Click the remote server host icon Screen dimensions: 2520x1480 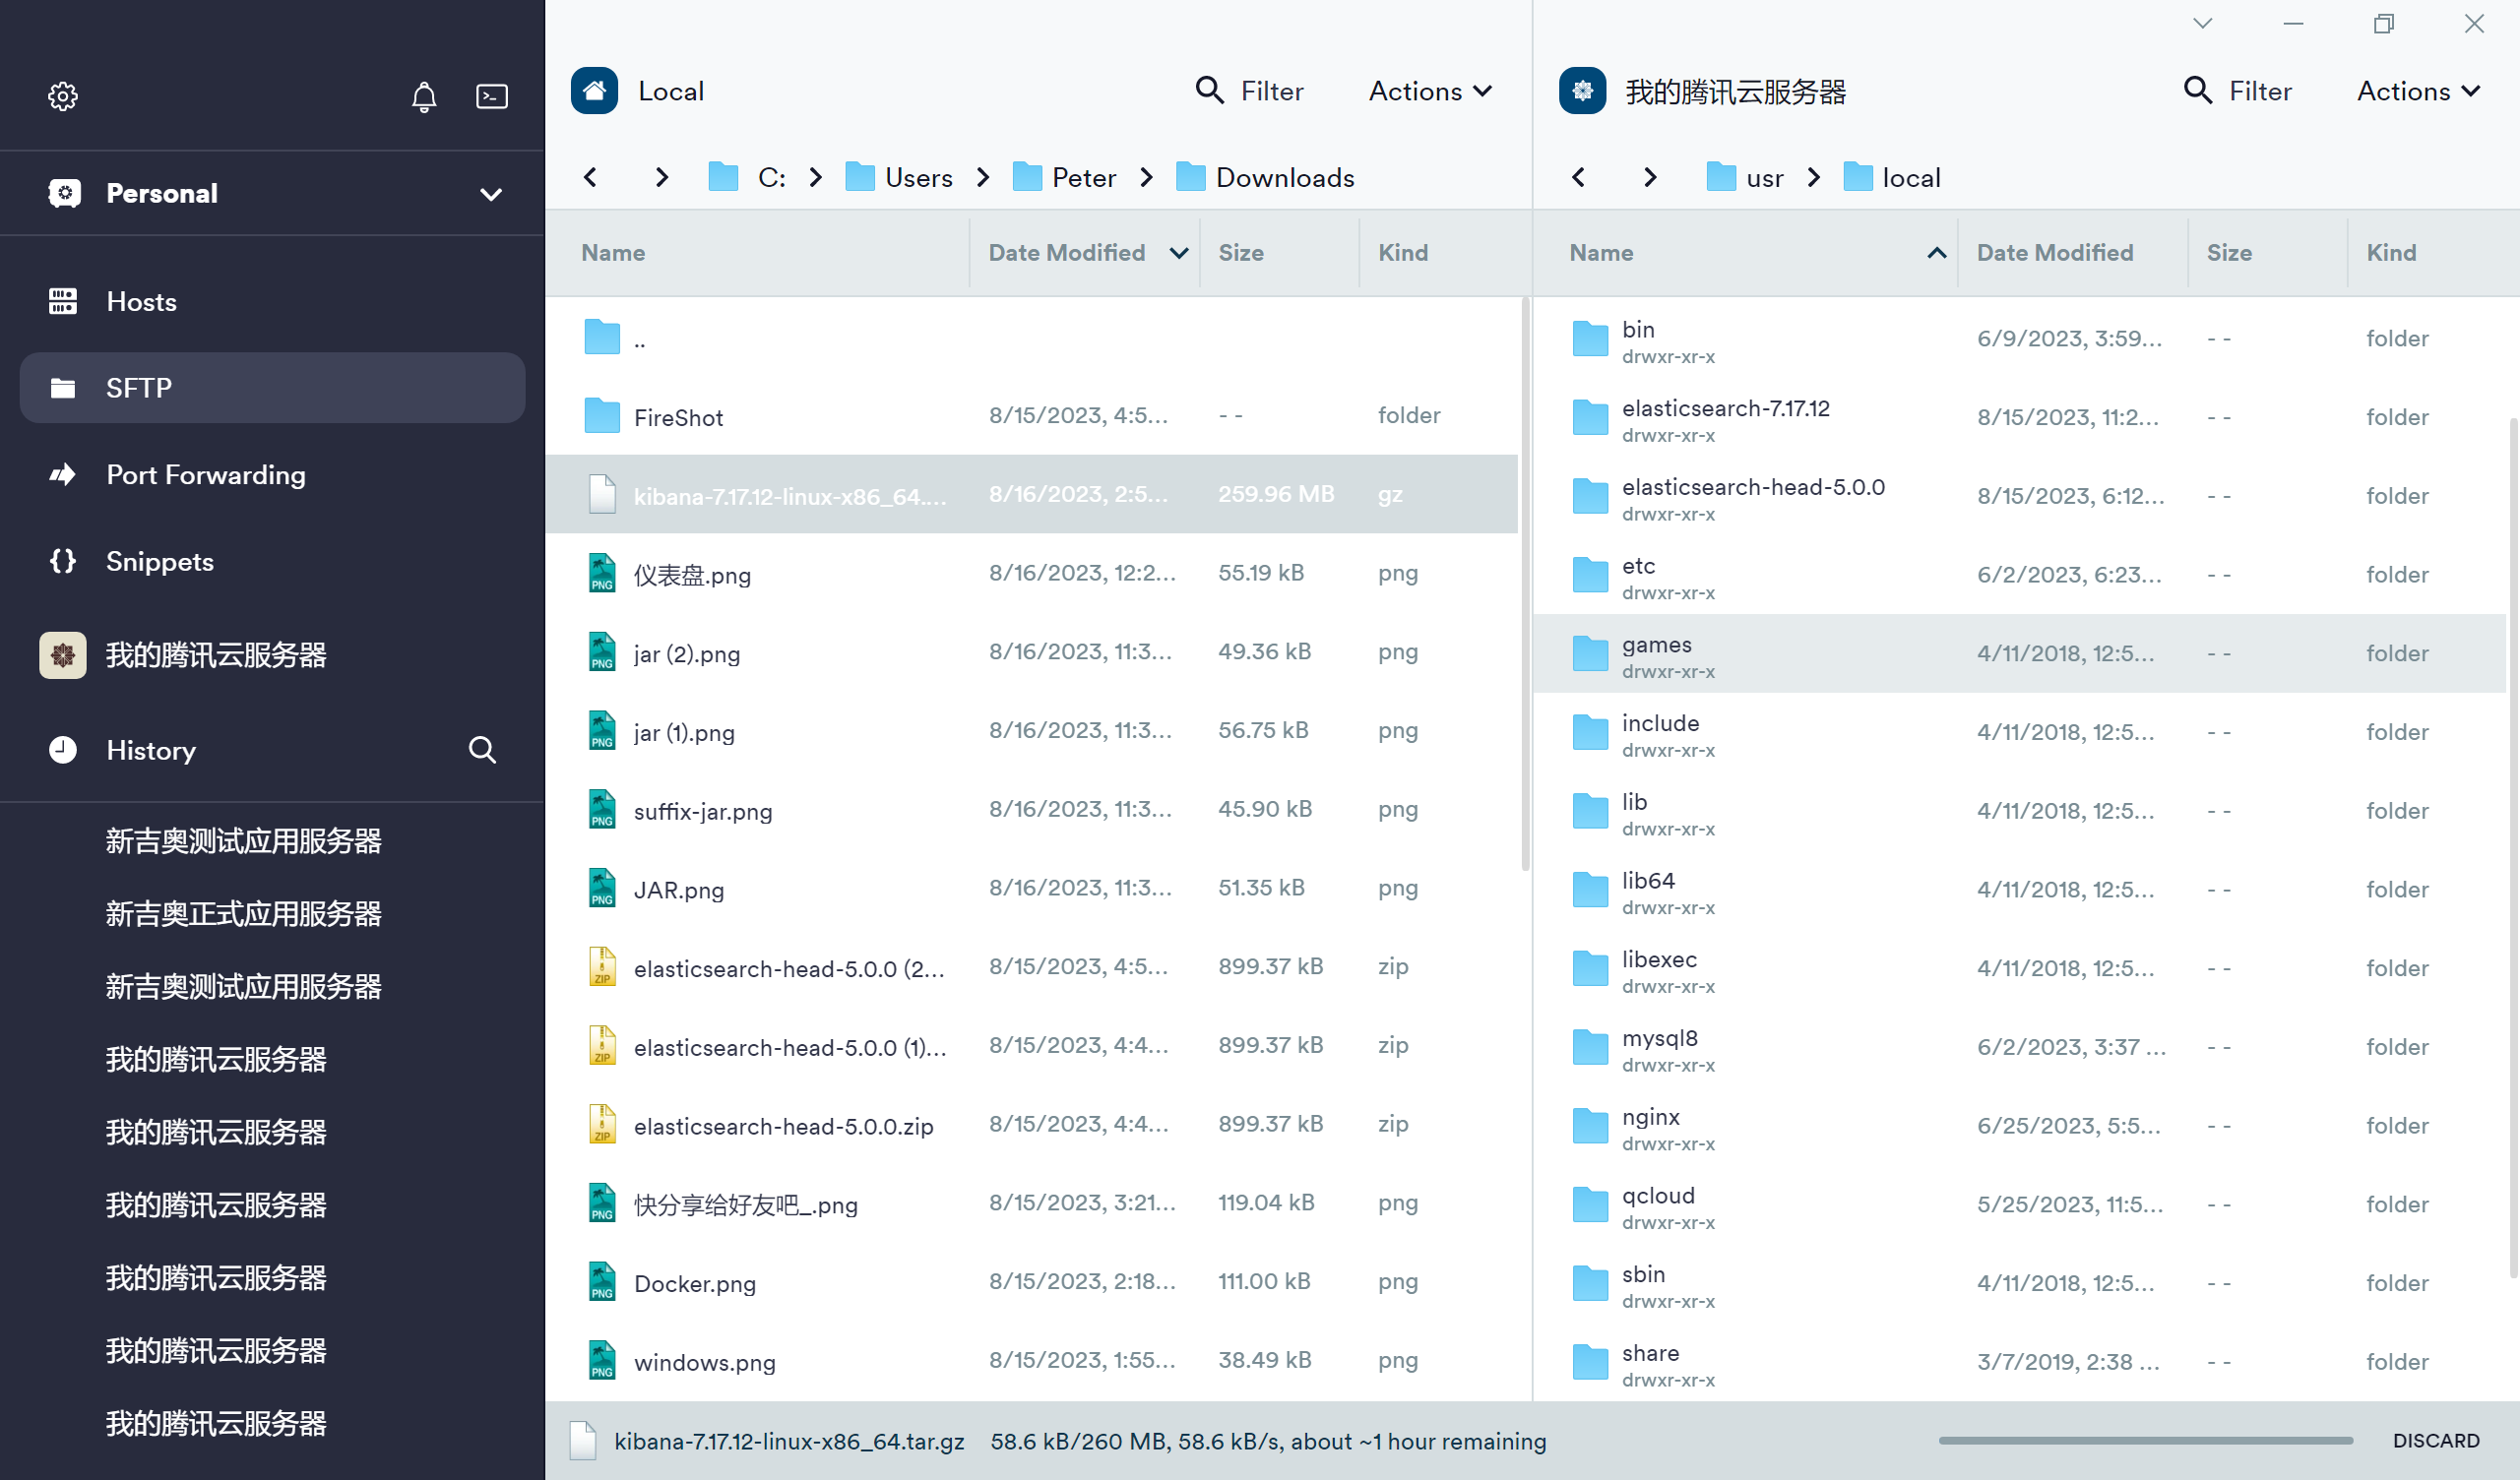tap(1582, 91)
